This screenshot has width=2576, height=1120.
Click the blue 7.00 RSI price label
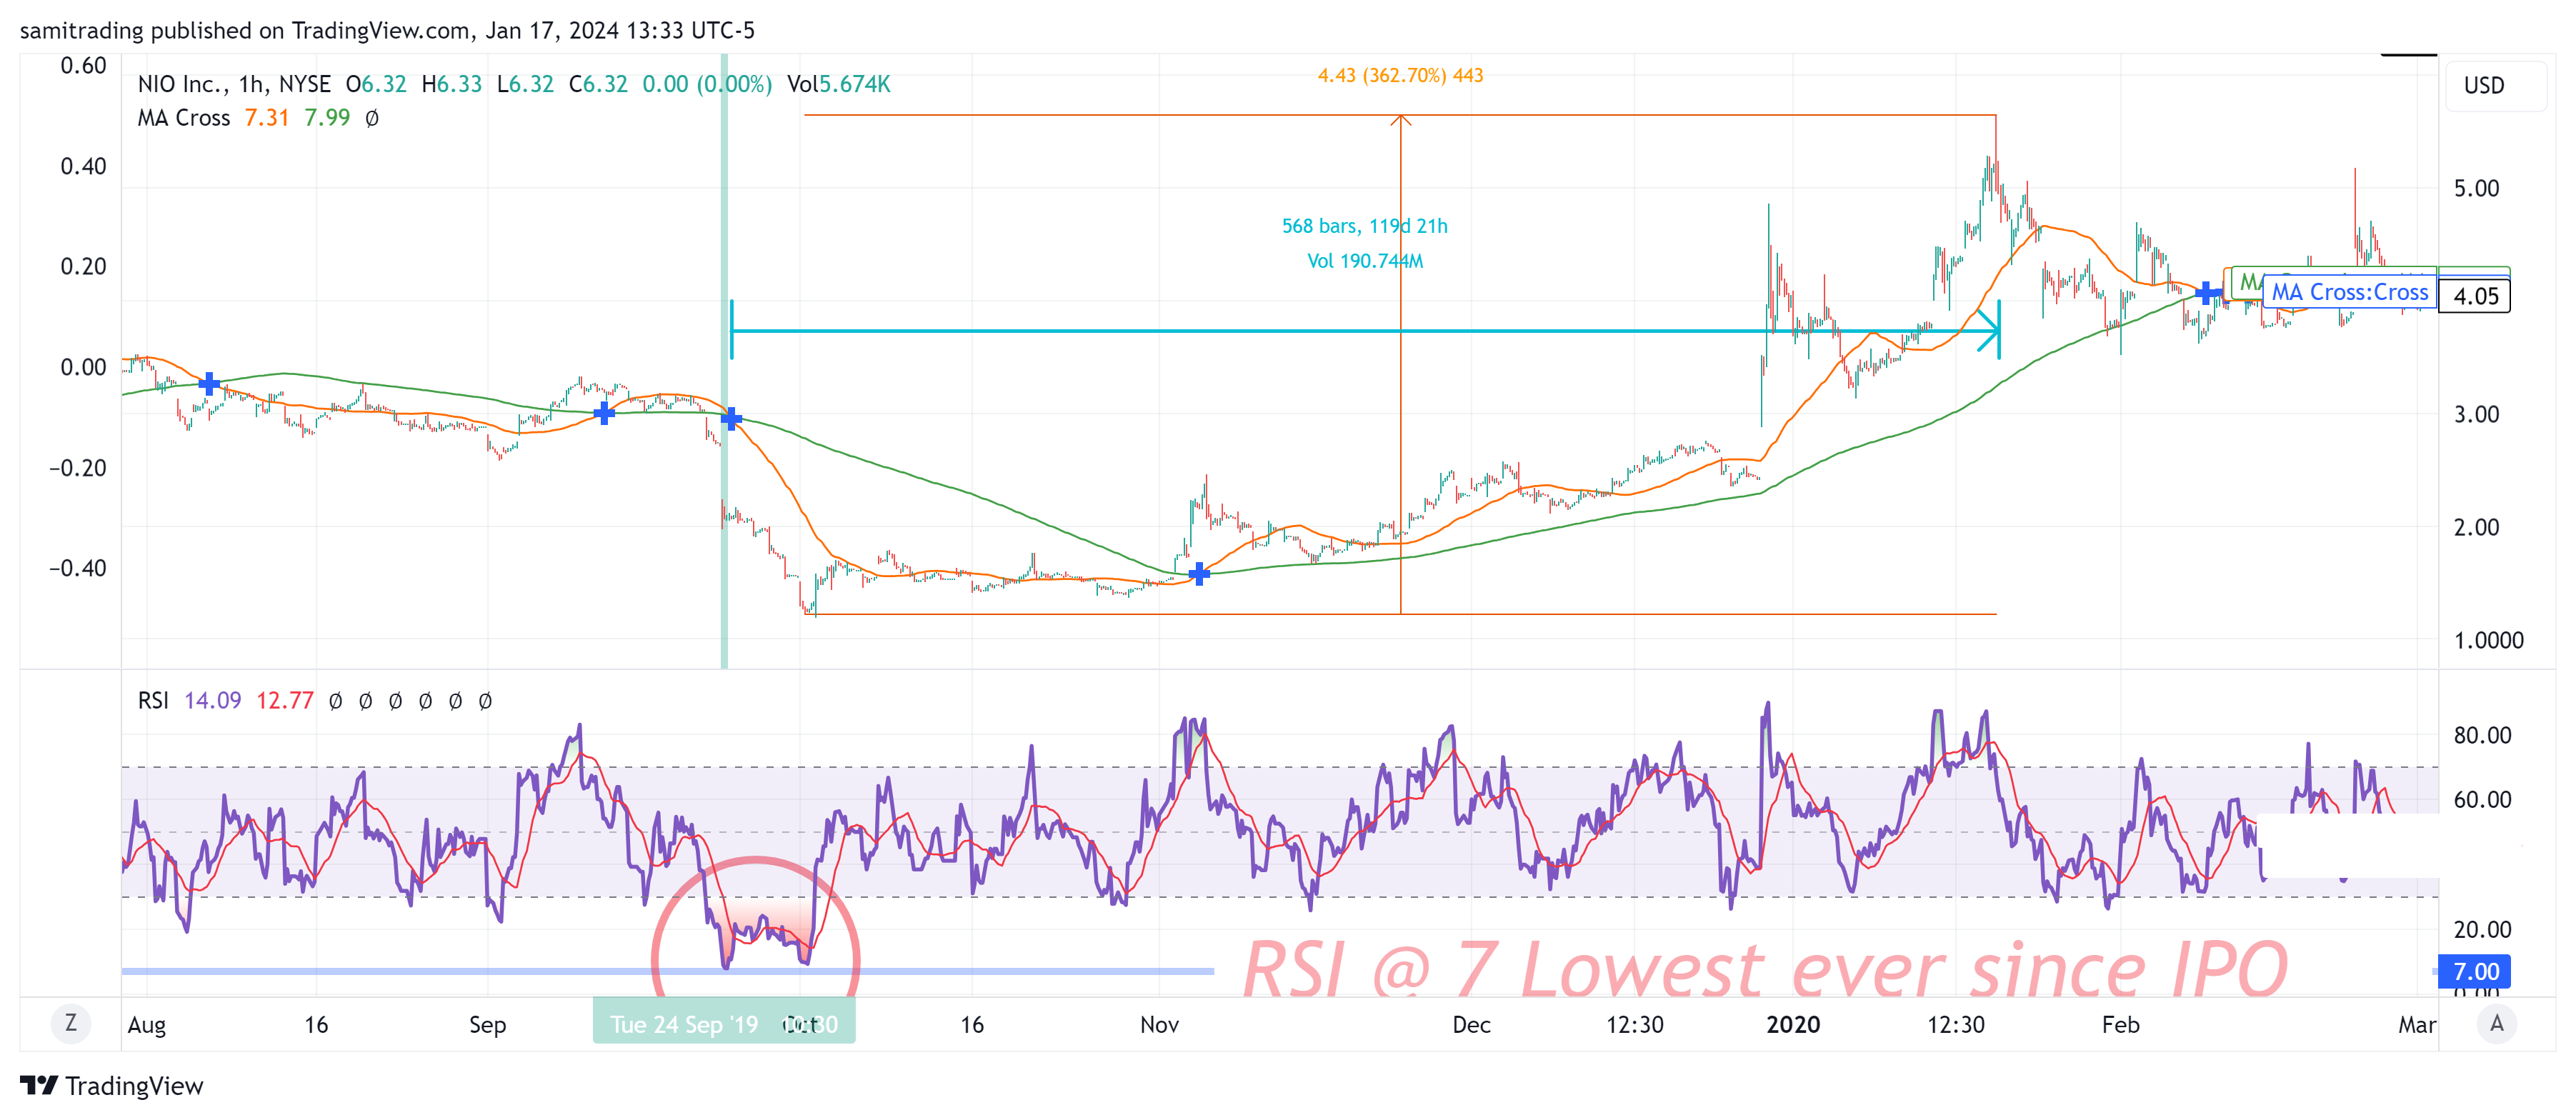[2476, 971]
